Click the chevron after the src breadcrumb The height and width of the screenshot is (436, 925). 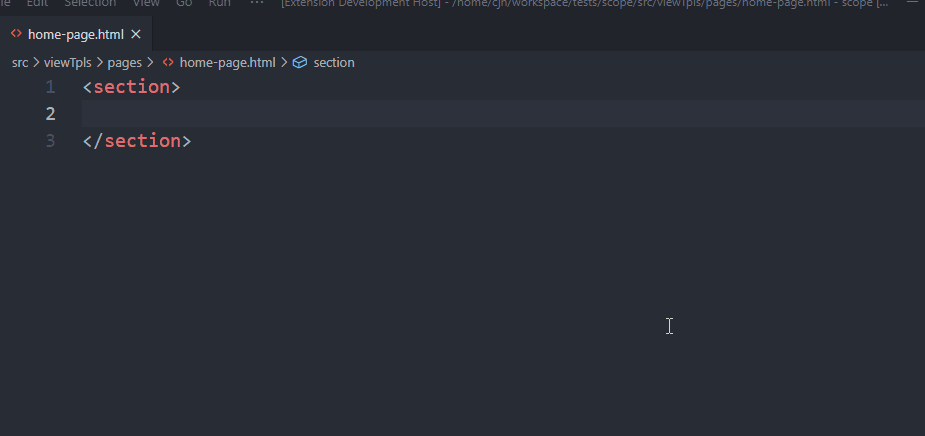click(x=36, y=63)
